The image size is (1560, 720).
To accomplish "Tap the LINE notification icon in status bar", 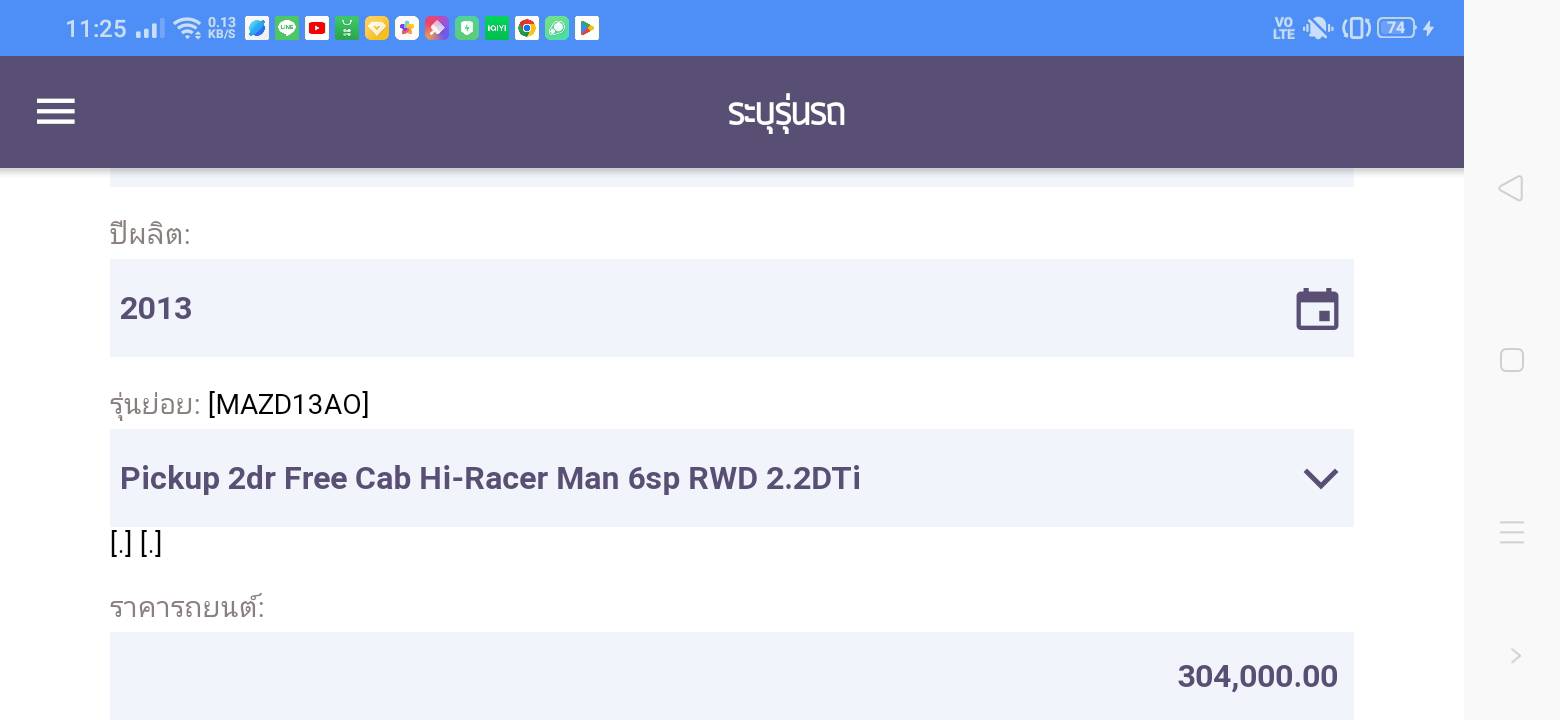I will 287,28.
